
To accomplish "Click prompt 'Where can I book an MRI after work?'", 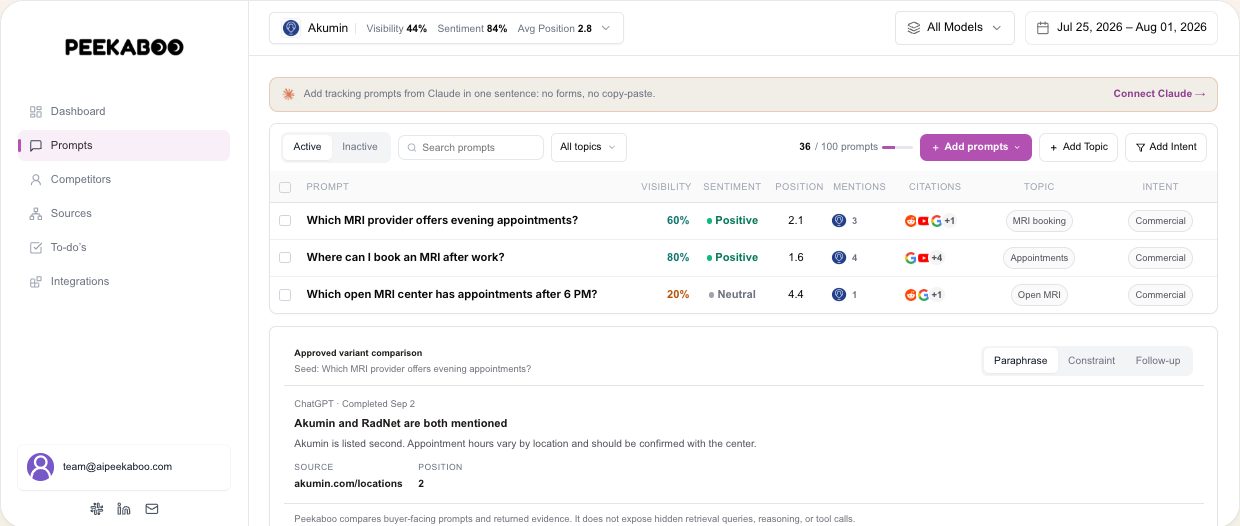I will tap(405, 258).
